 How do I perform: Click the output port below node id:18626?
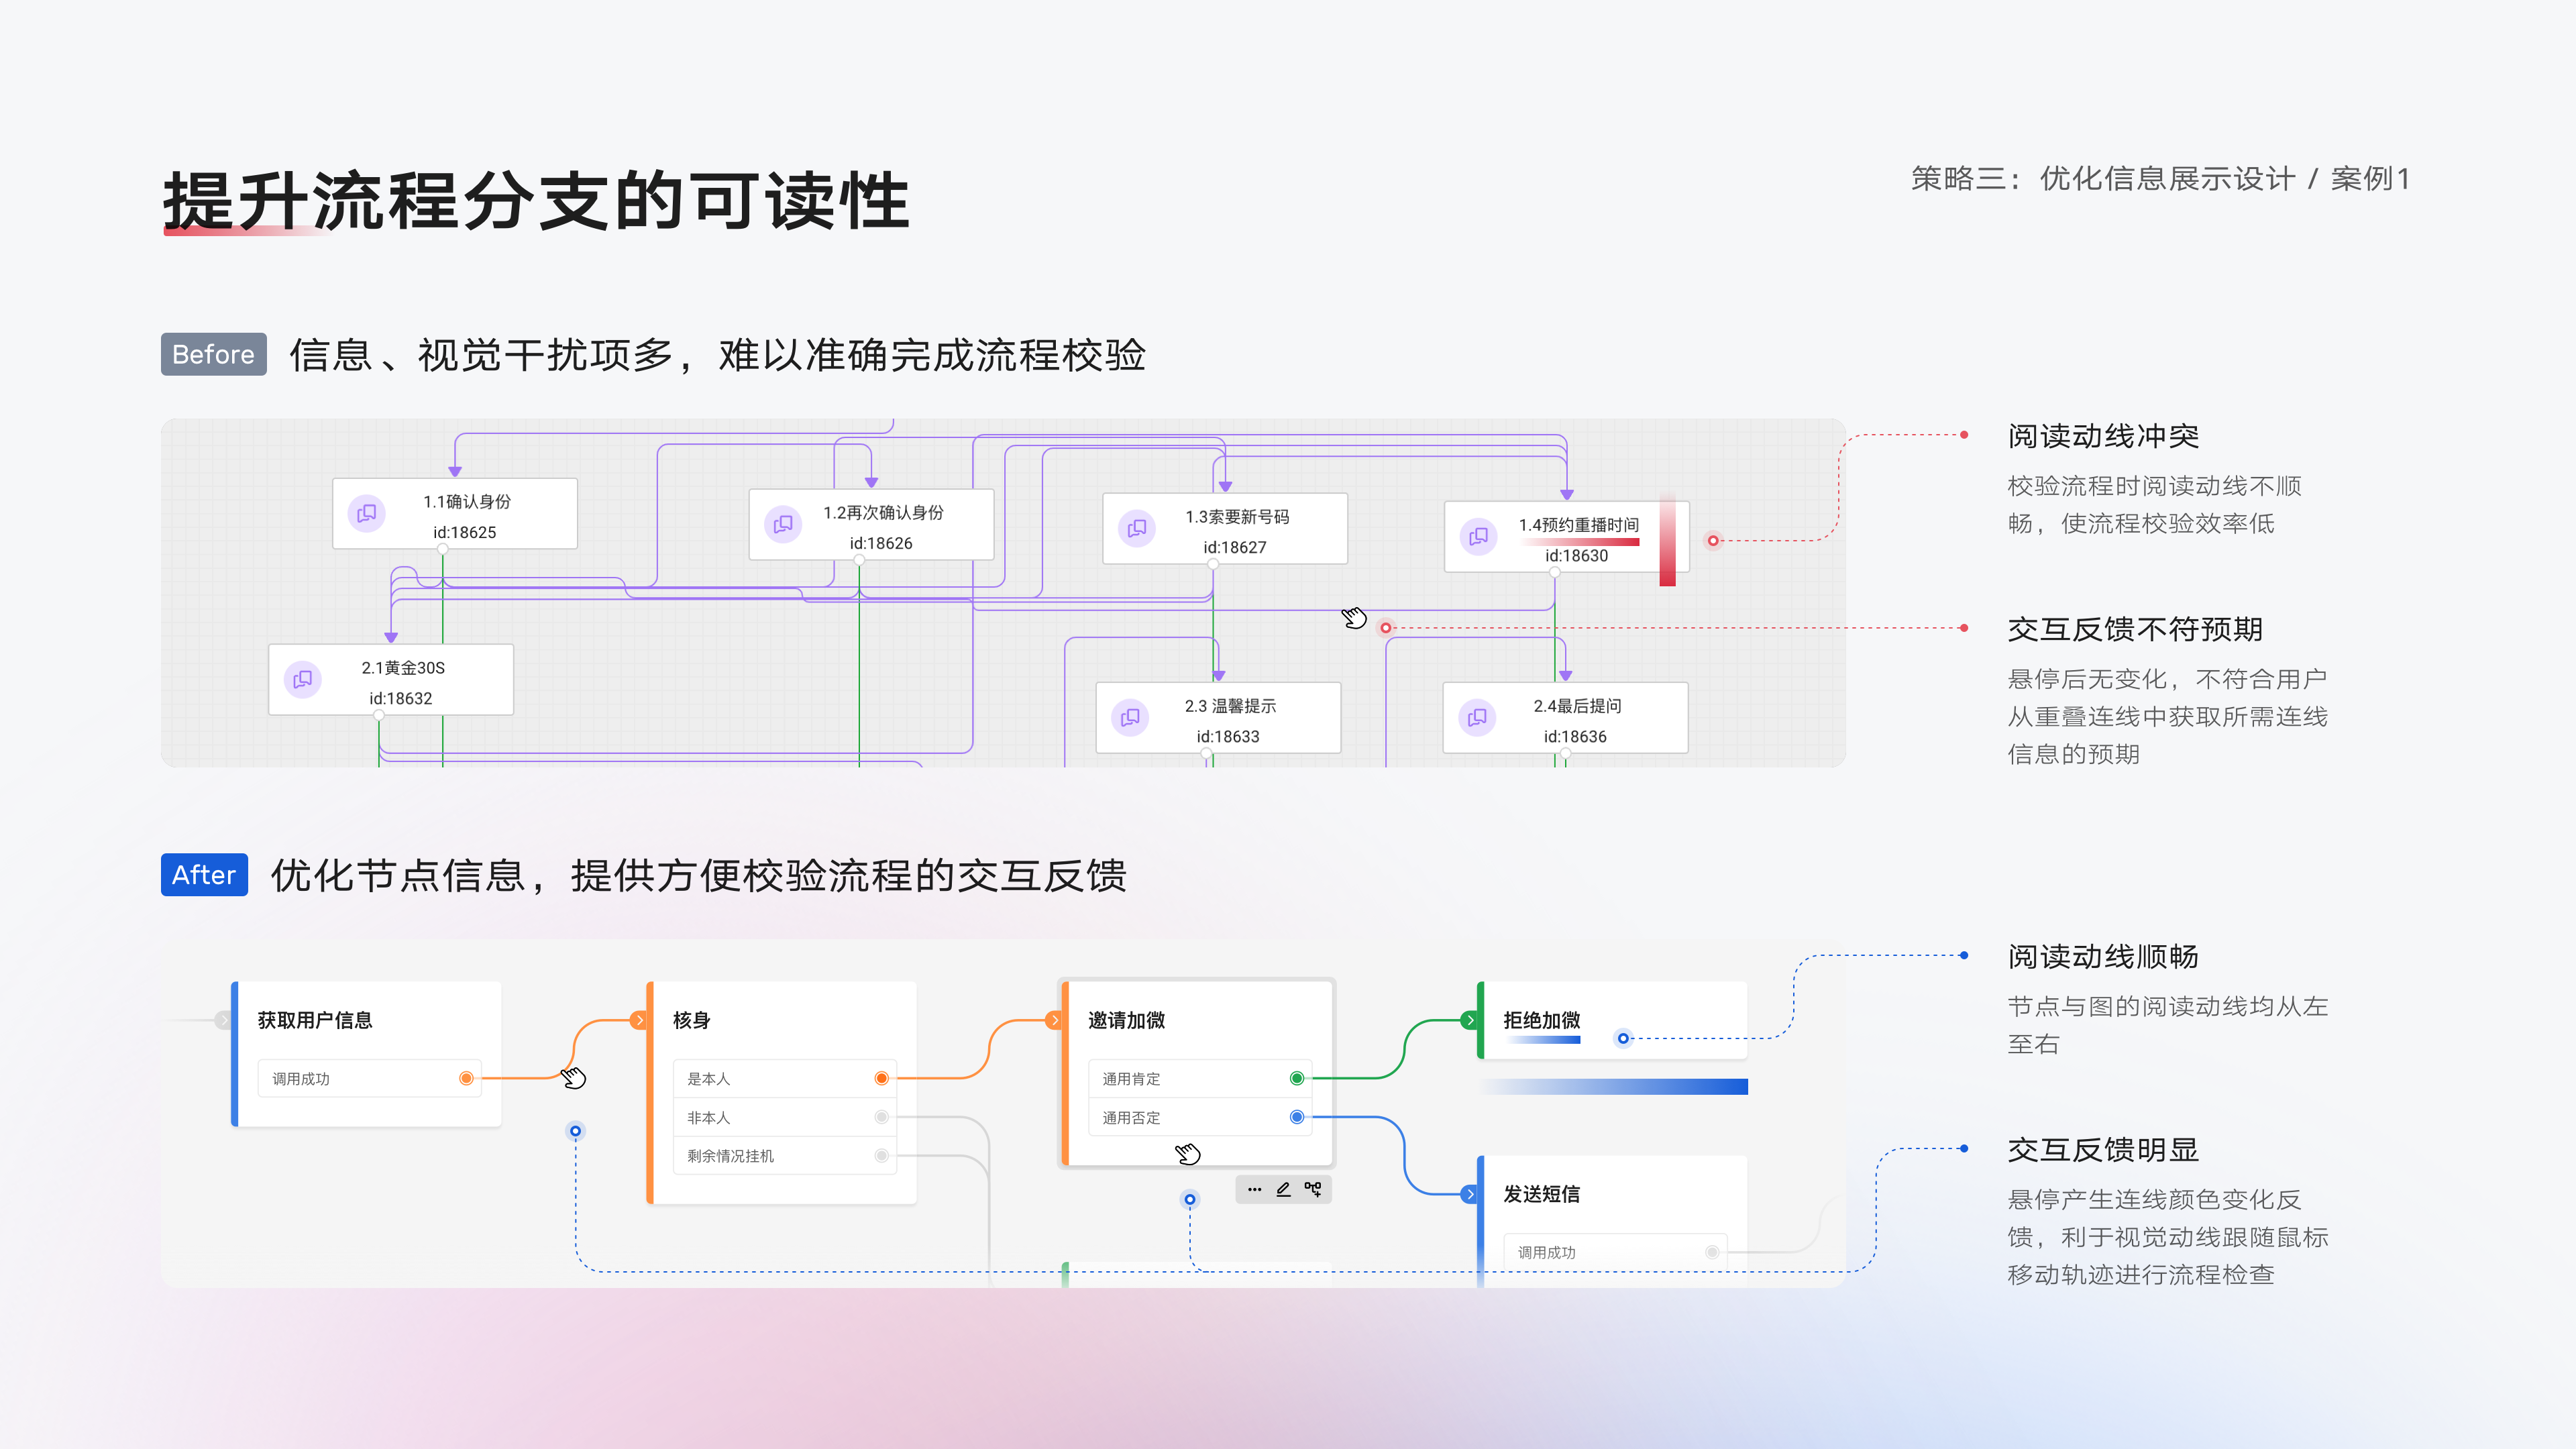[x=859, y=560]
